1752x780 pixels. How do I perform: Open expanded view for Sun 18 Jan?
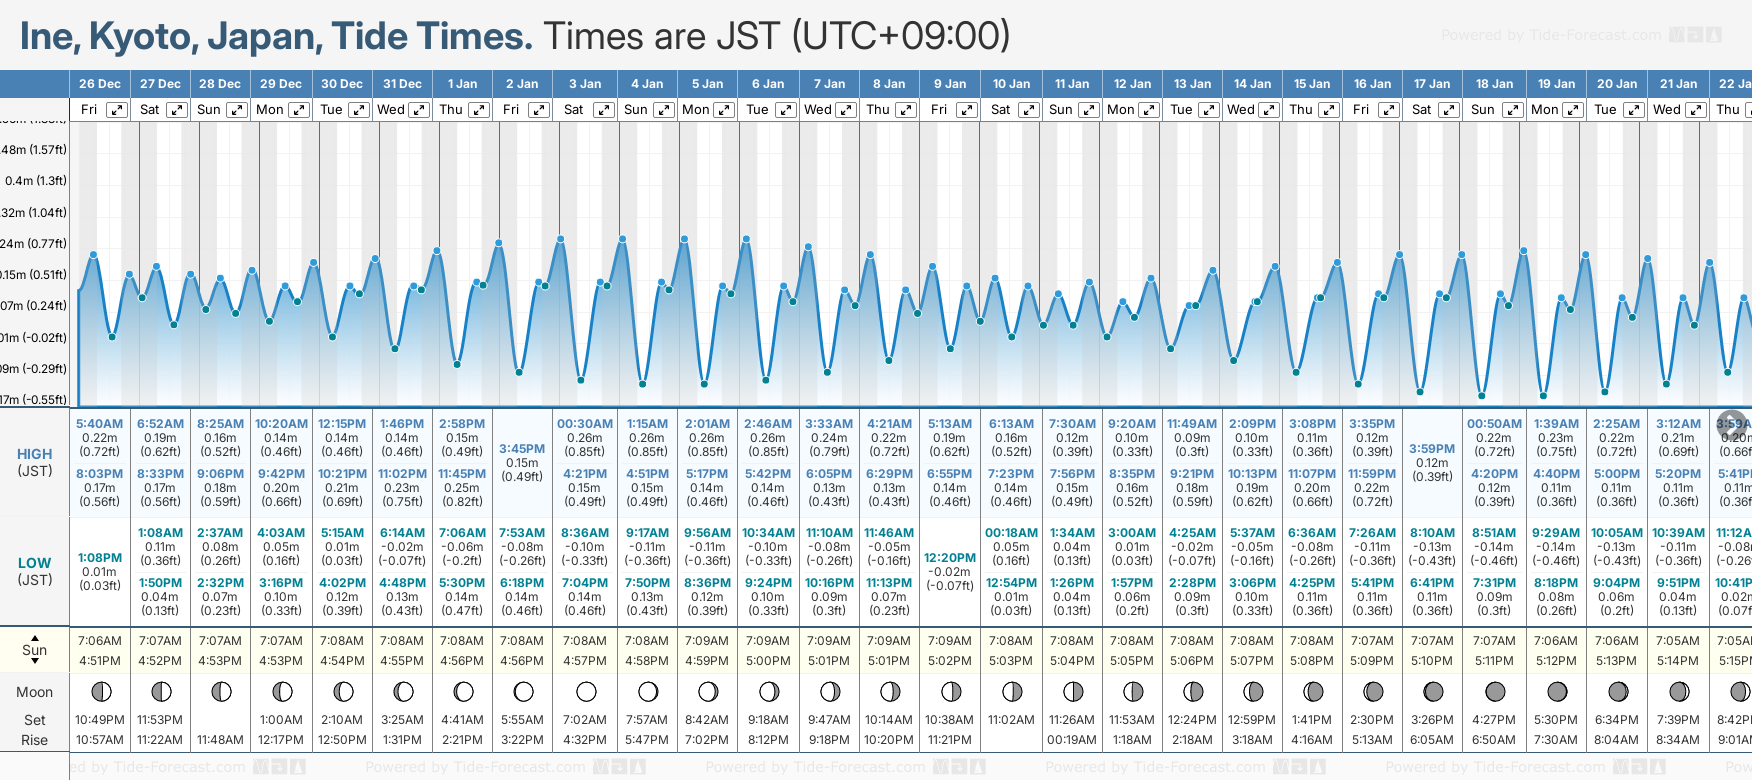1513,110
